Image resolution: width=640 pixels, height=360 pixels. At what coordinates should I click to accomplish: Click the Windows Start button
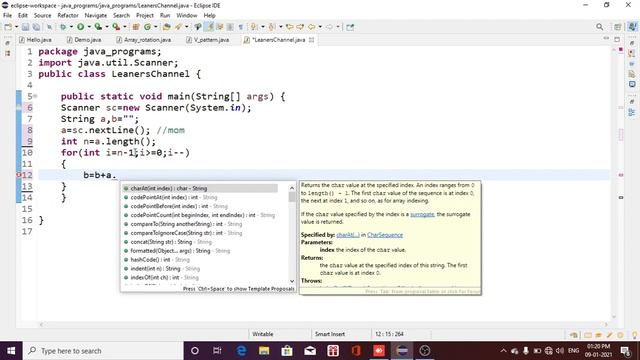pos(11,351)
